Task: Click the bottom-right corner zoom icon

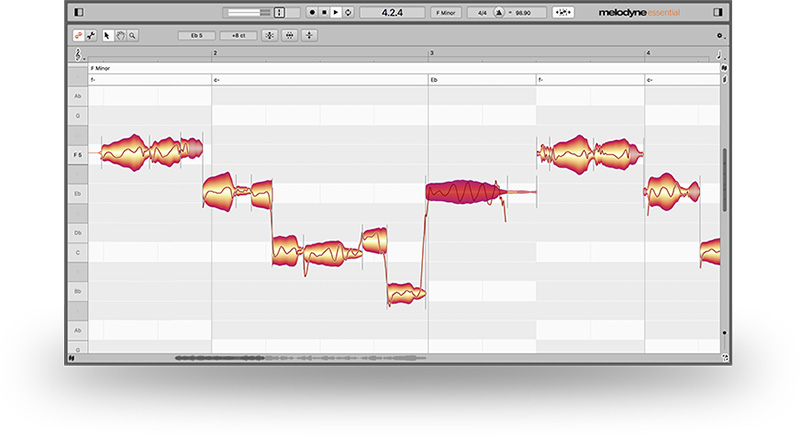Action: (725, 358)
